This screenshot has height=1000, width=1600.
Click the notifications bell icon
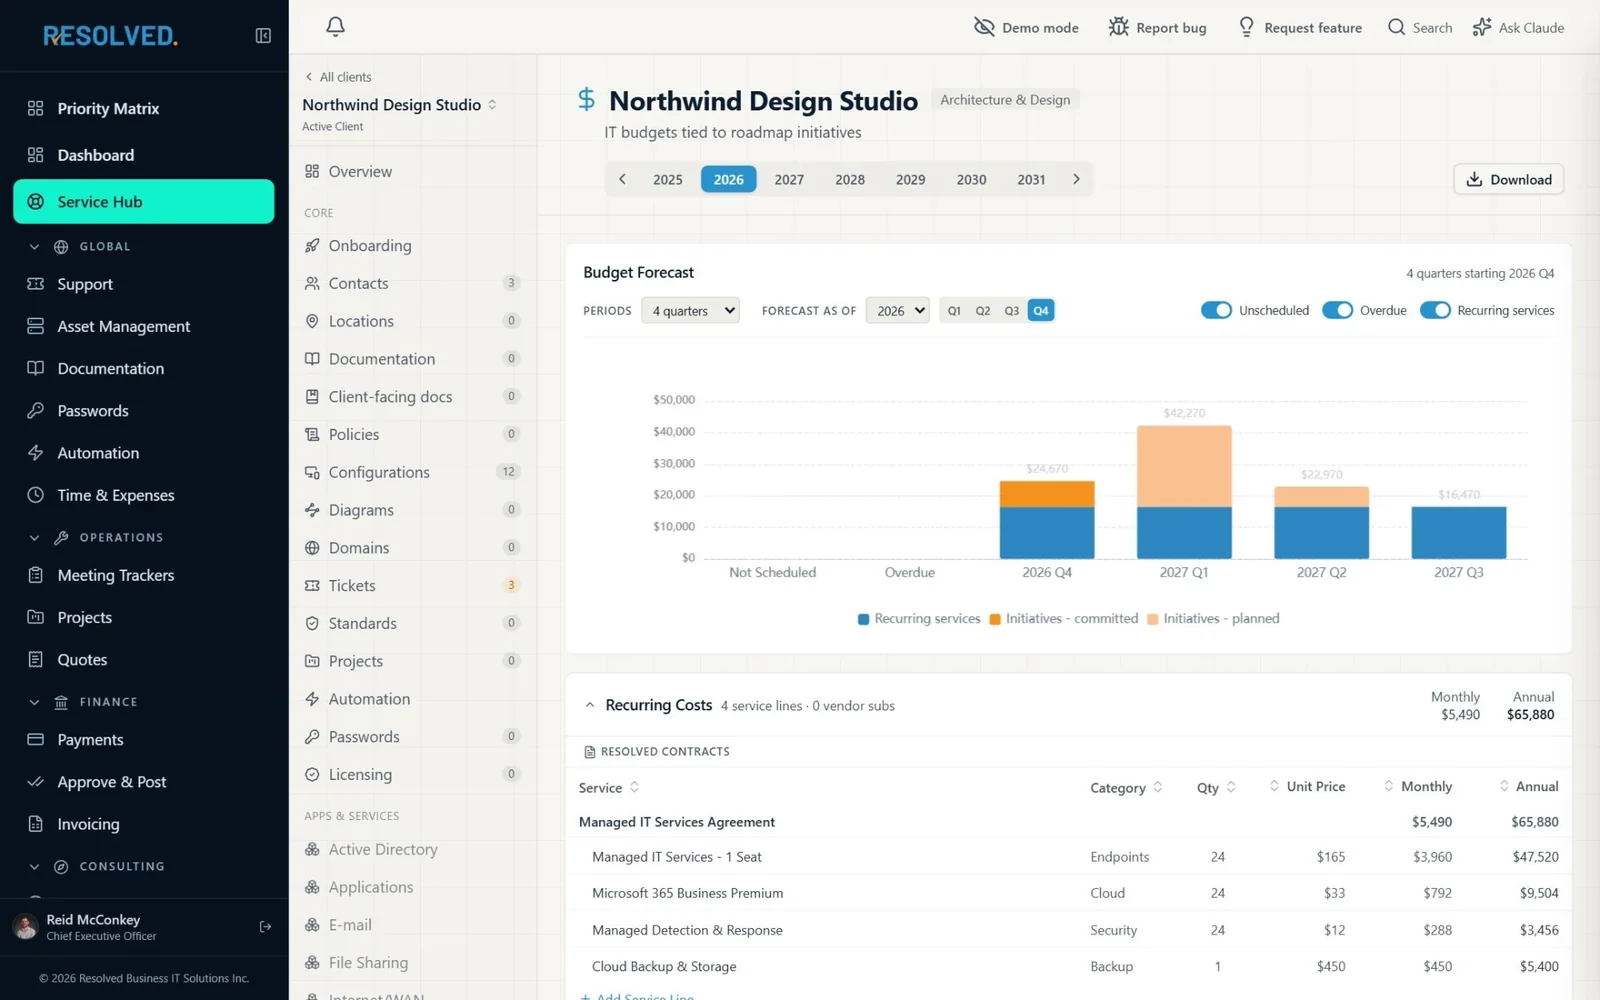tap(336, 27)
